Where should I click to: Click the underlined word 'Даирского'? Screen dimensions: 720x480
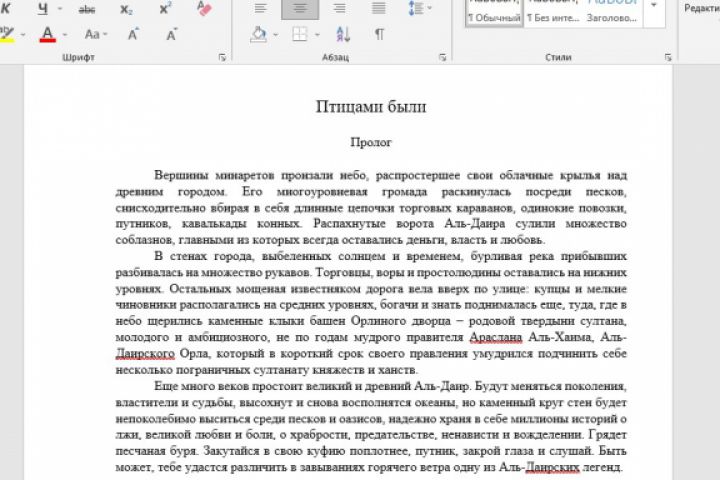(145, 354)
